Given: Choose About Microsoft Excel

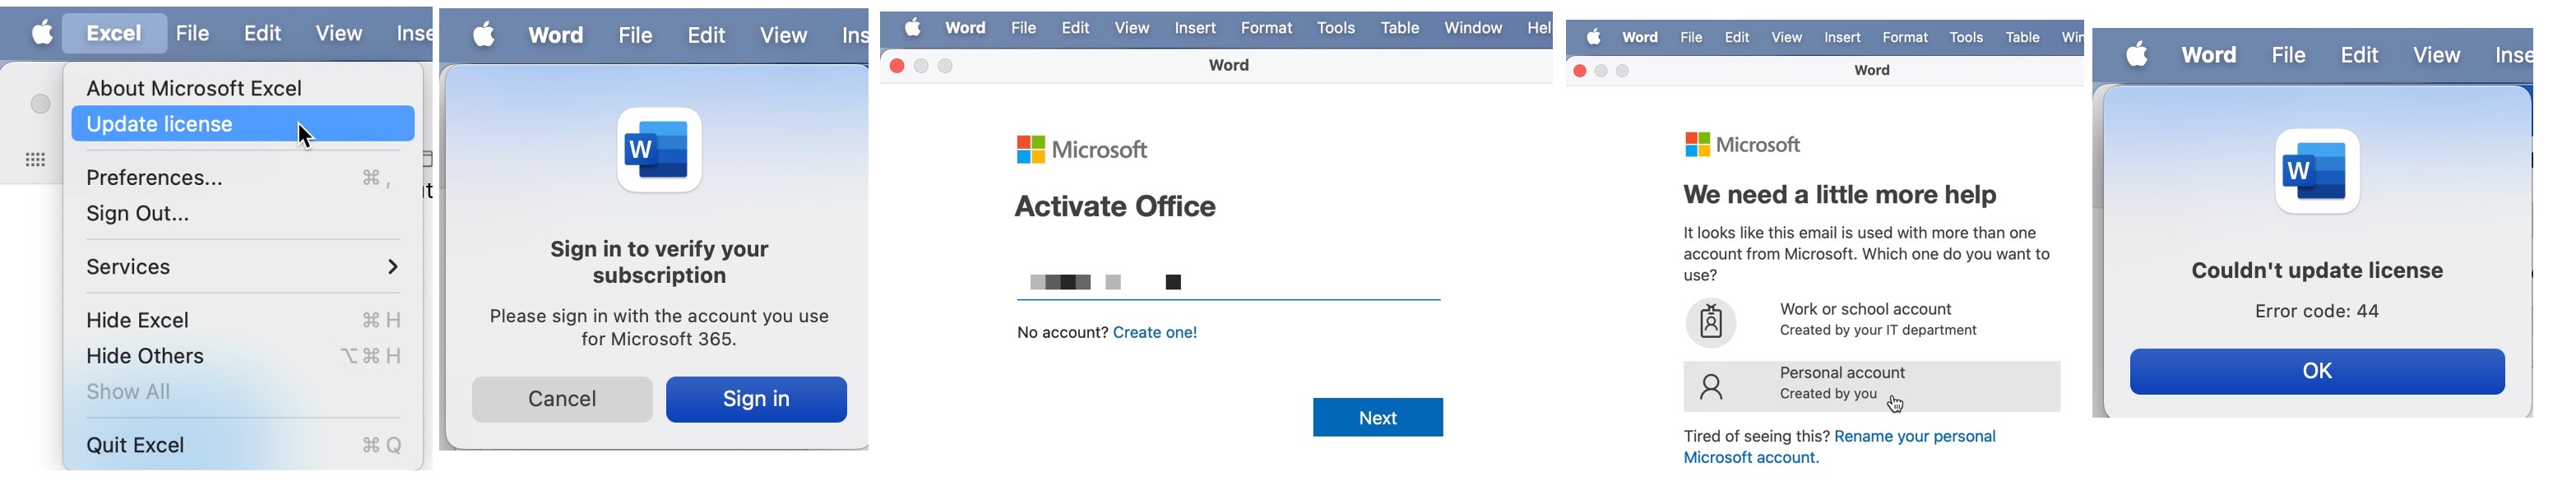Looking at the screenshot, I should [194, 88].
